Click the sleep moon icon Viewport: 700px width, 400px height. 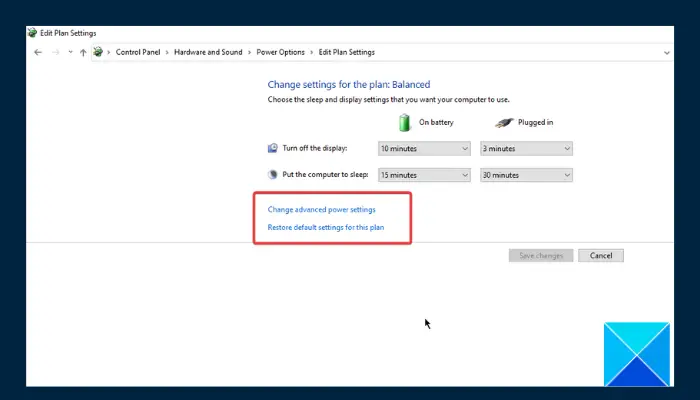click(272, 175)
